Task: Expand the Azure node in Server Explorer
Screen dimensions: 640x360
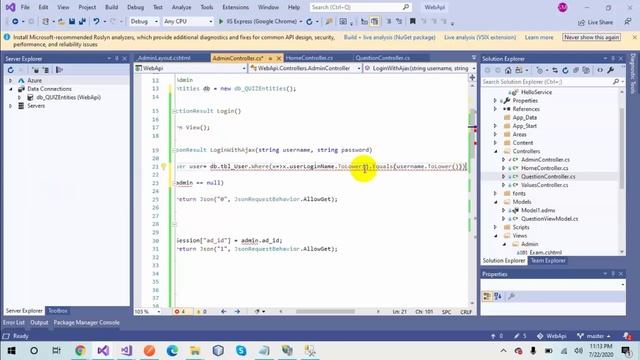Action: (11, 80)
